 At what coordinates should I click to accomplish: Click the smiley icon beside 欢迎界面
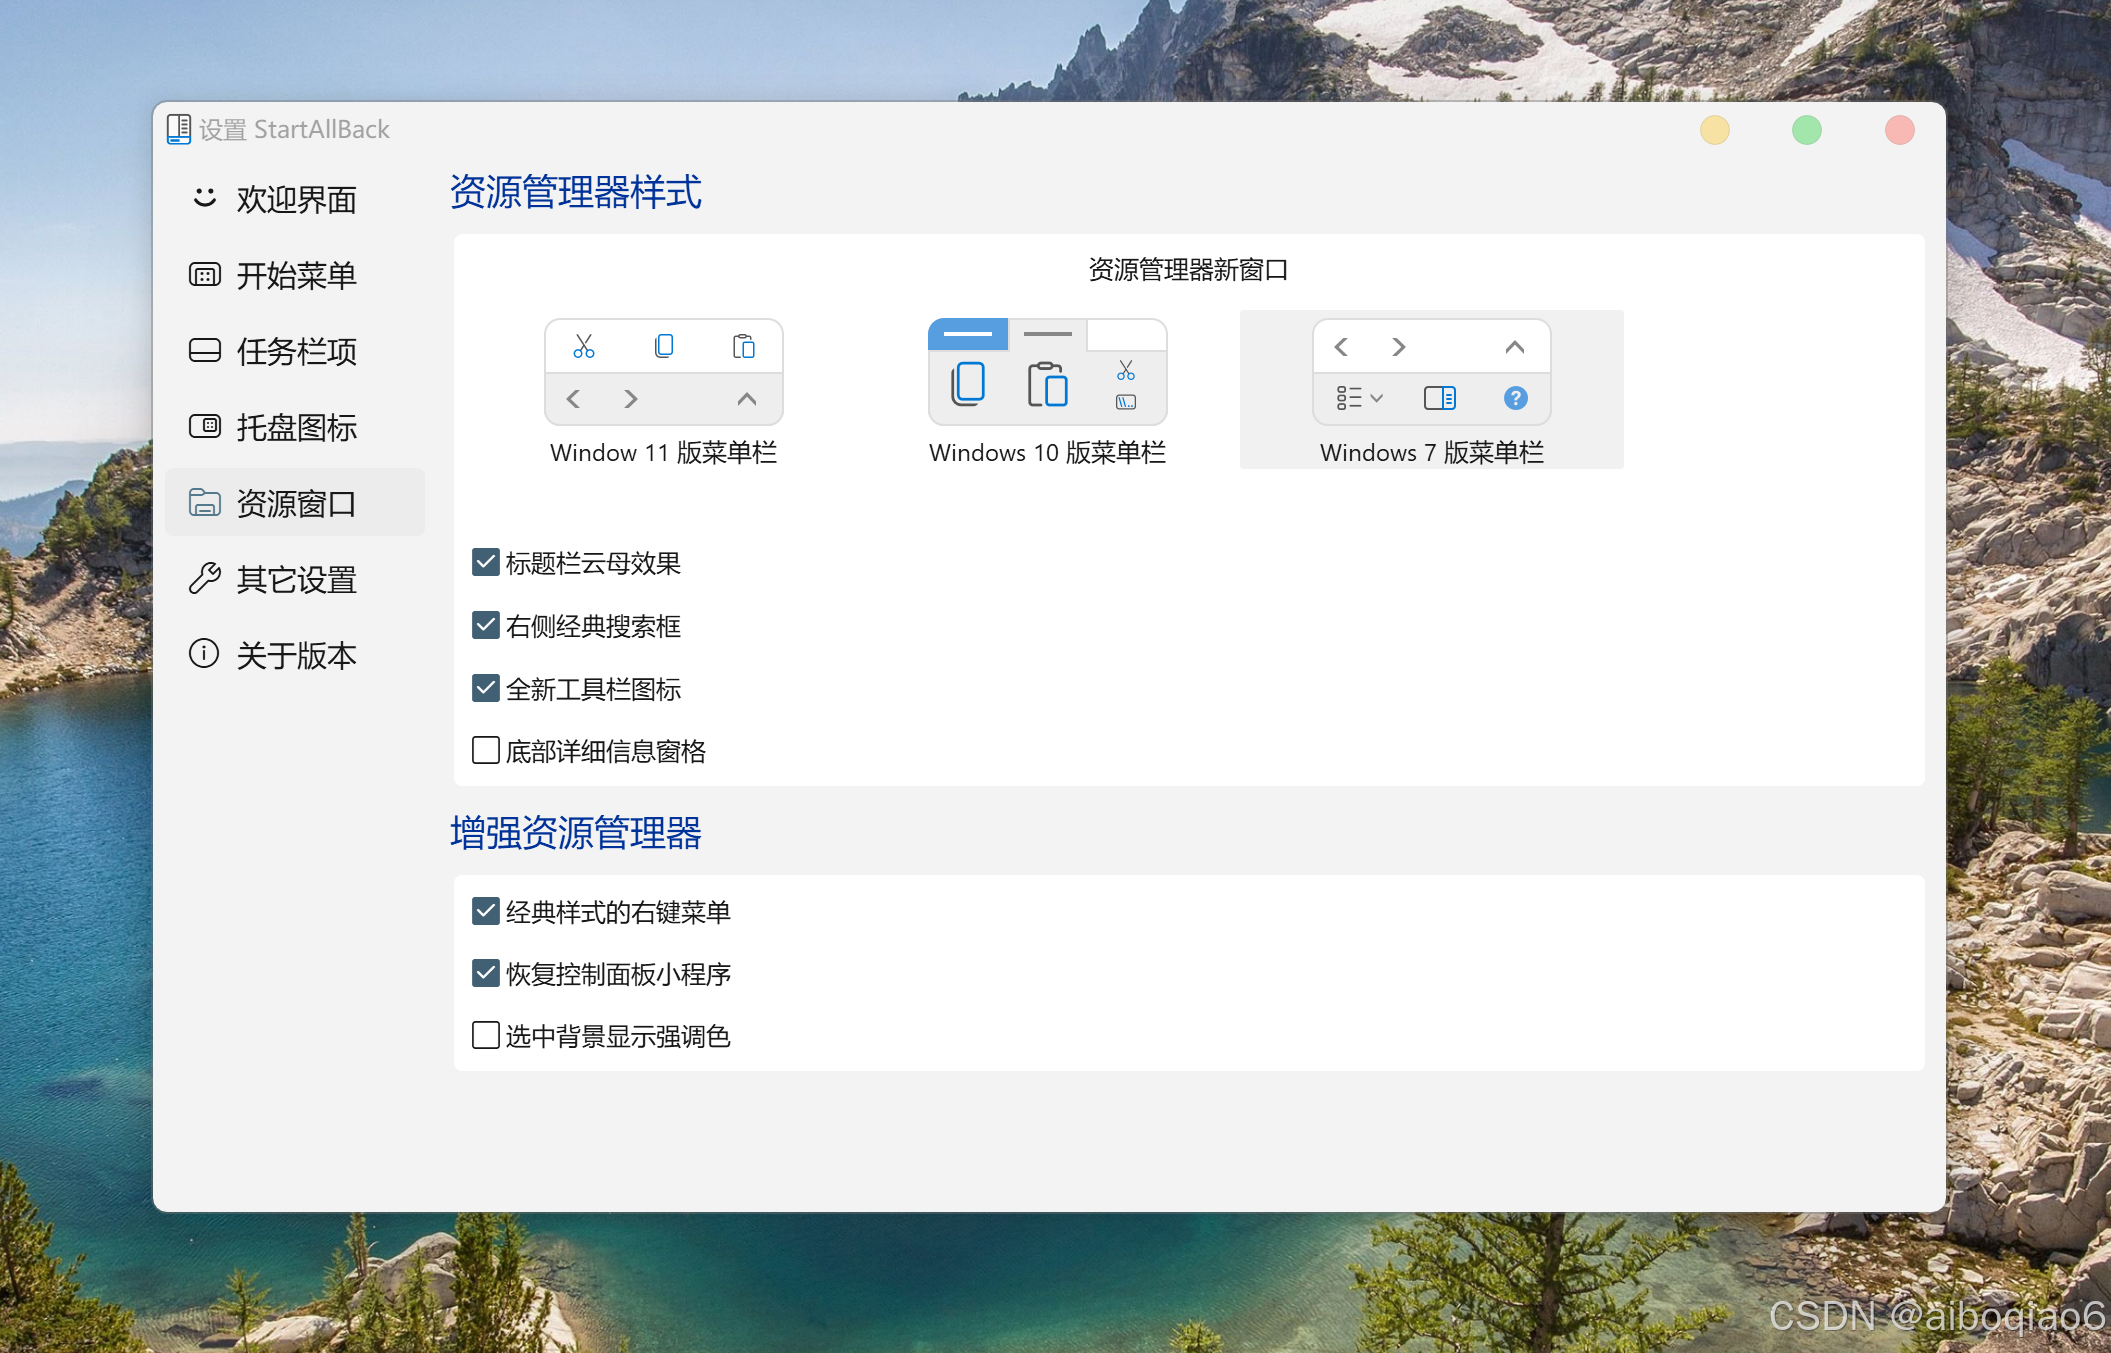[x=205, y=197]
